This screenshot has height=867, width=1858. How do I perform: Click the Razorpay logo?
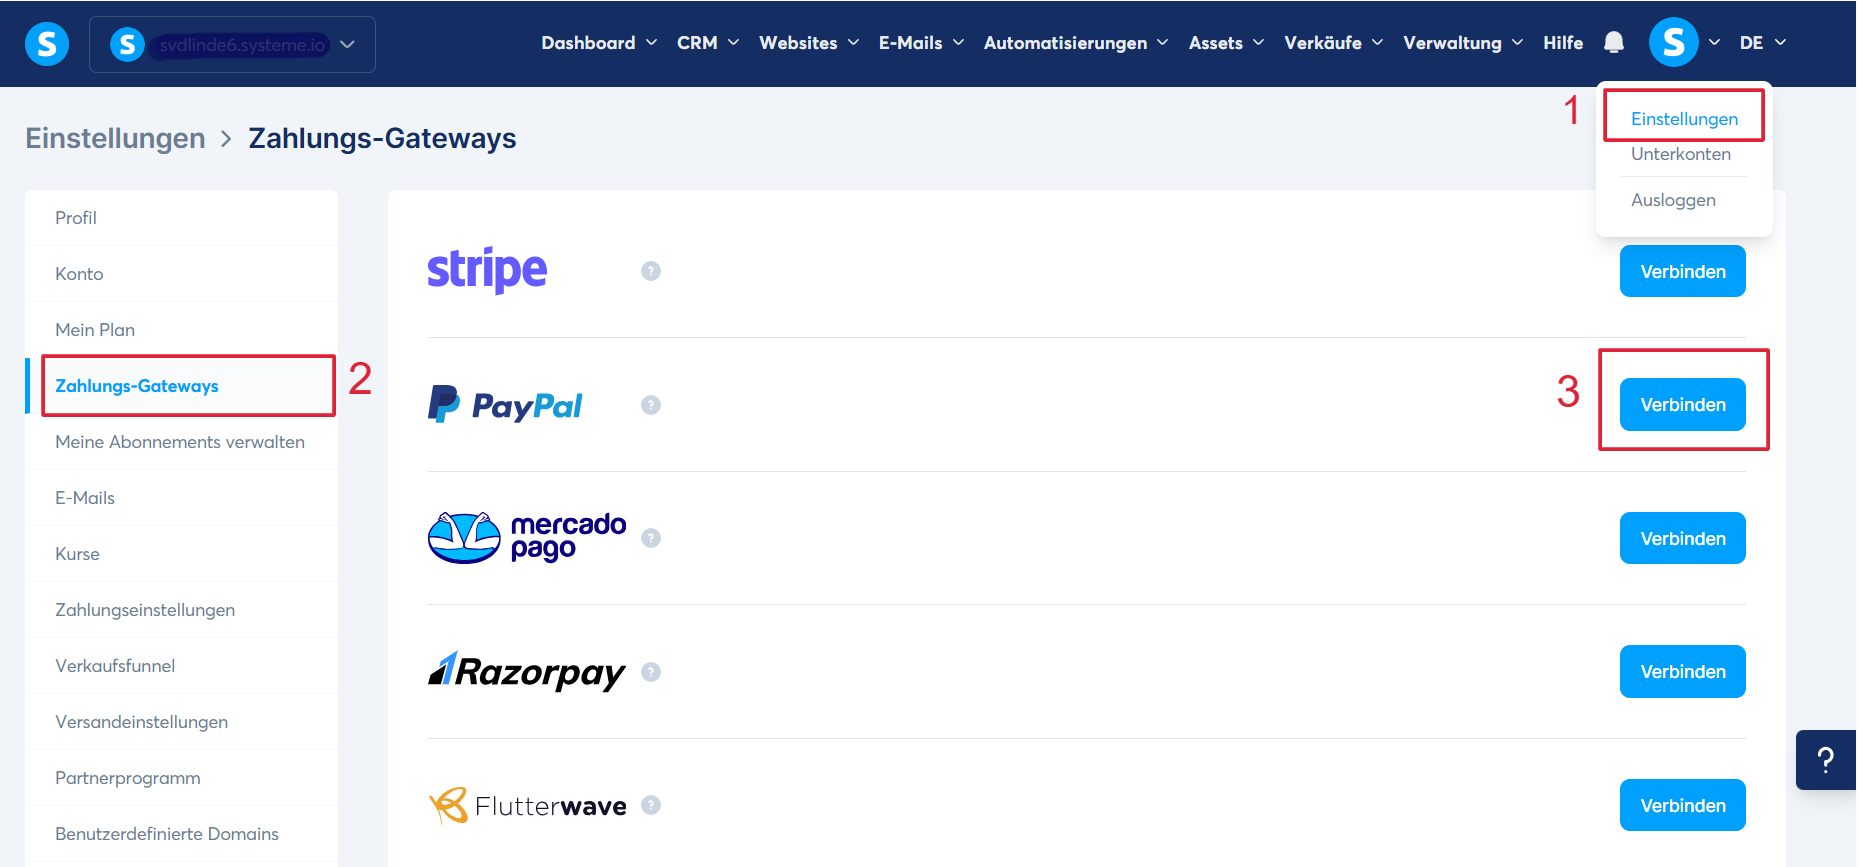[x=527, y=672]
